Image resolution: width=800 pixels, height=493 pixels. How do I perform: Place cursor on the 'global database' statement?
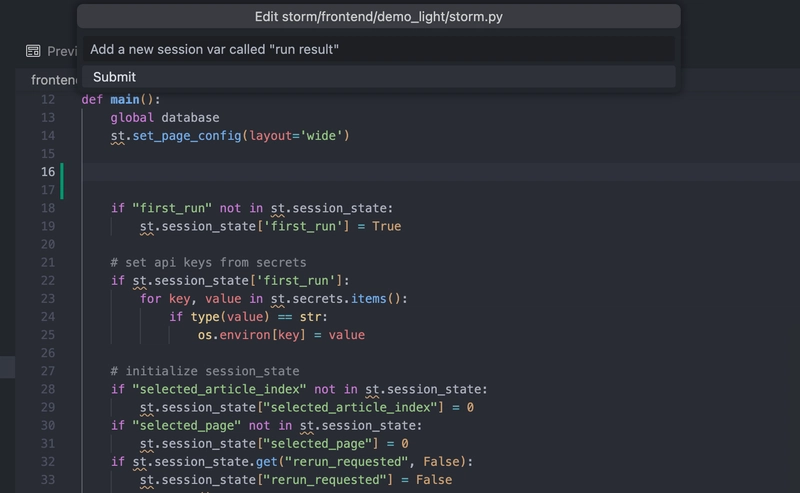coord(165,117)
